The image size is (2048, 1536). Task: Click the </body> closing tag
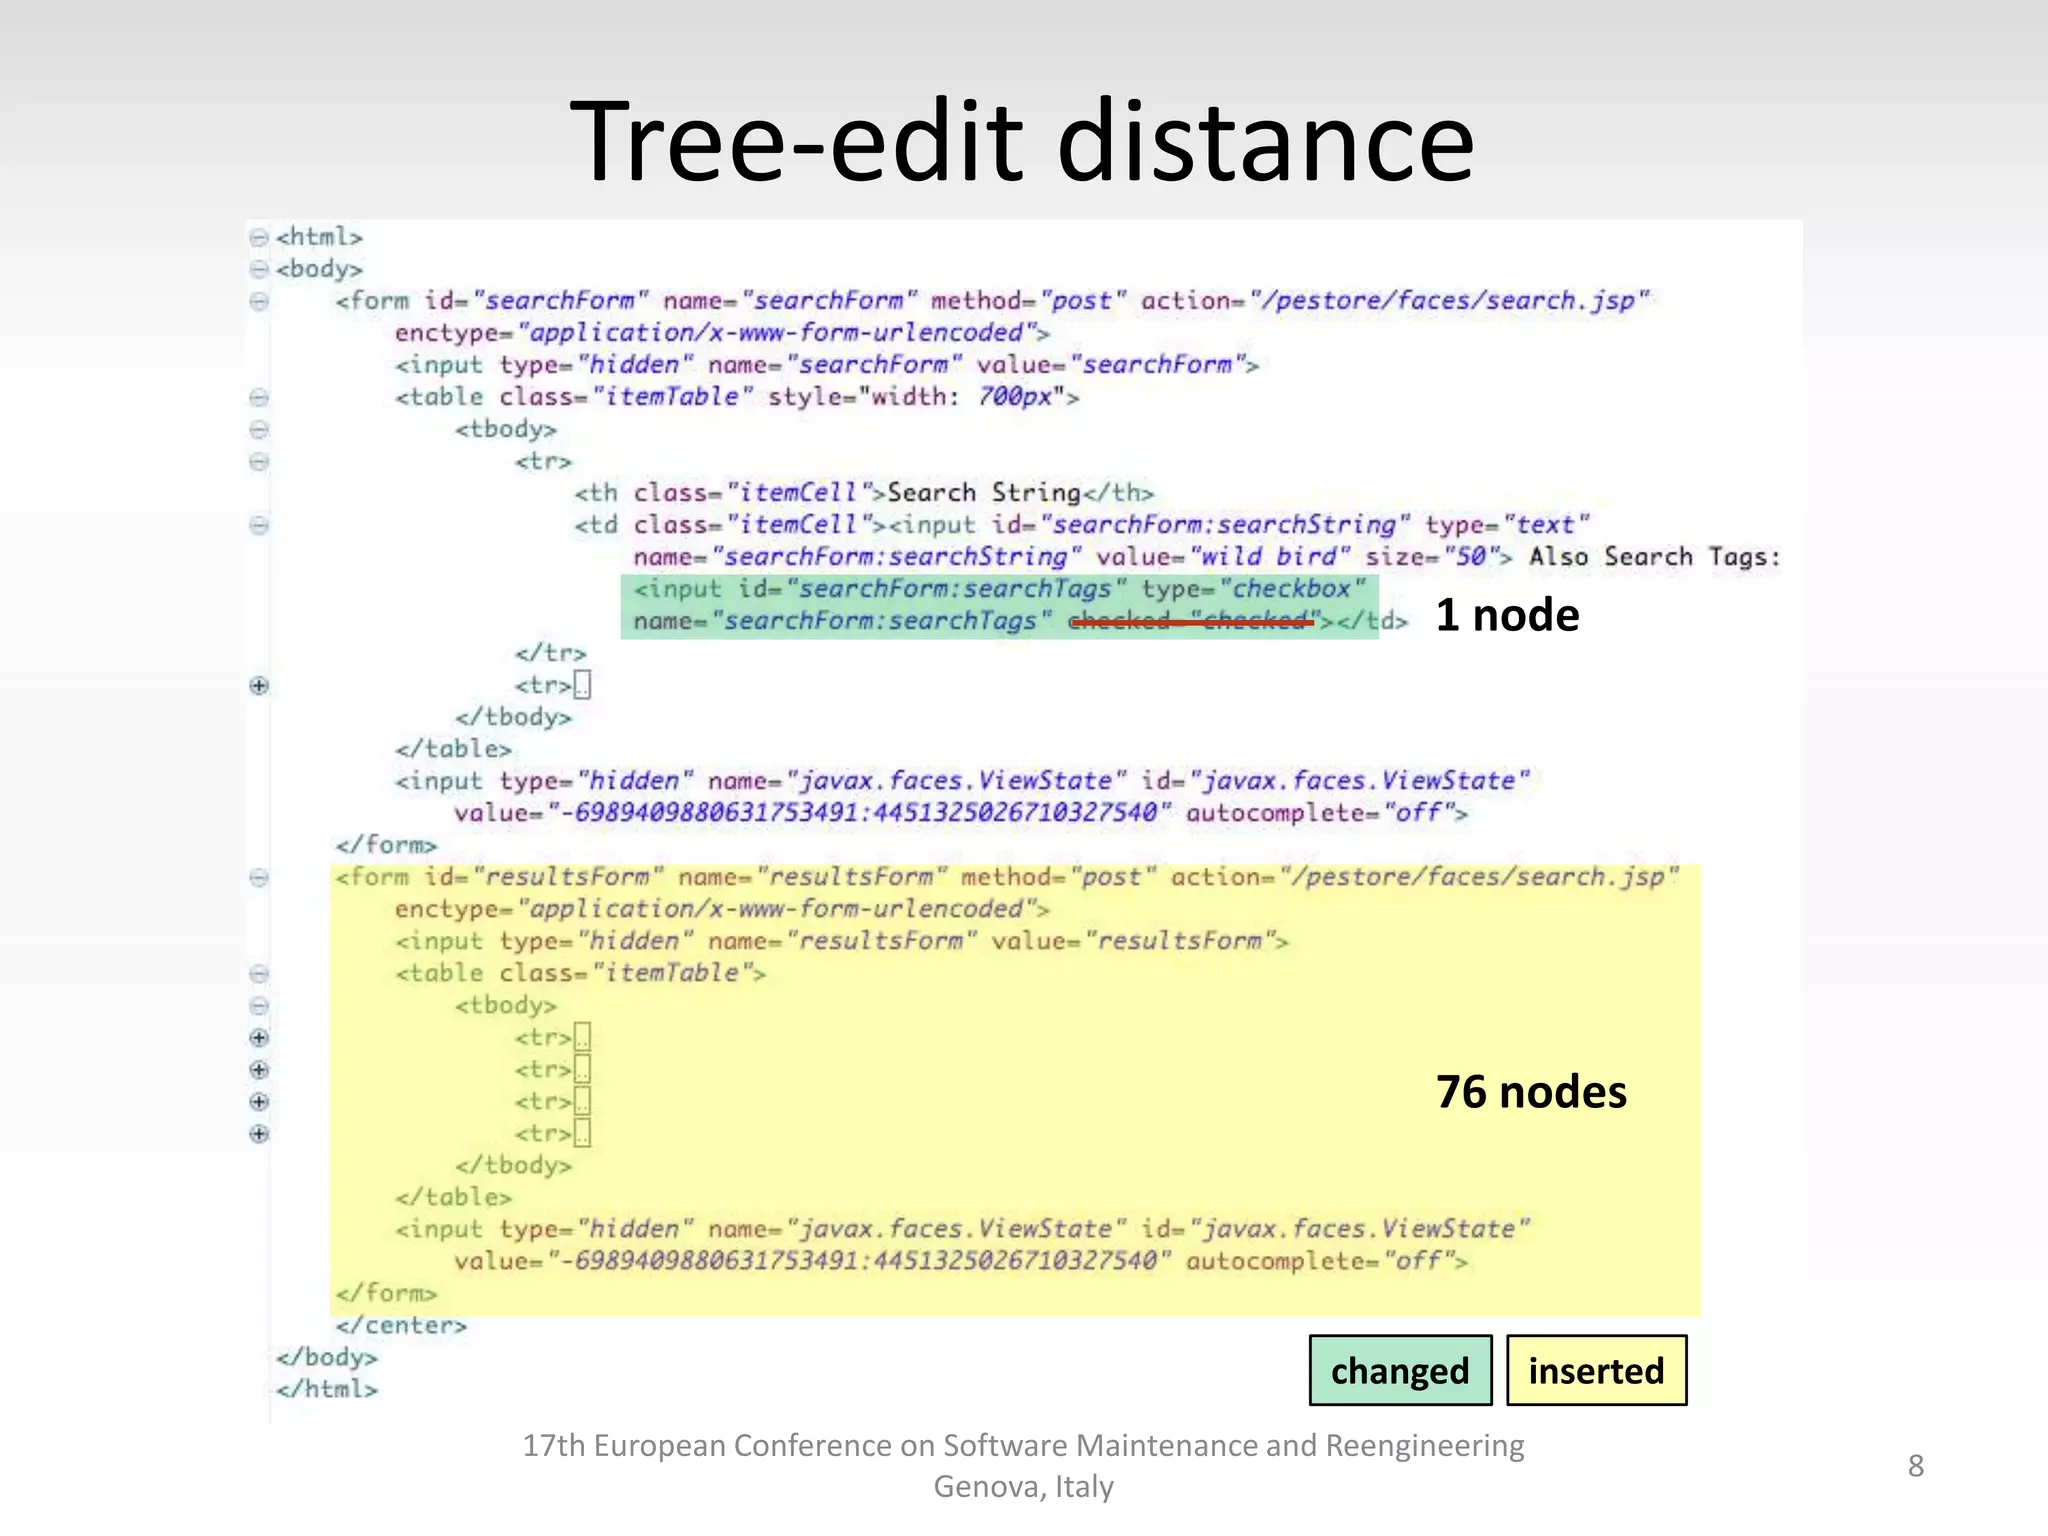(x=327, y=1357)
